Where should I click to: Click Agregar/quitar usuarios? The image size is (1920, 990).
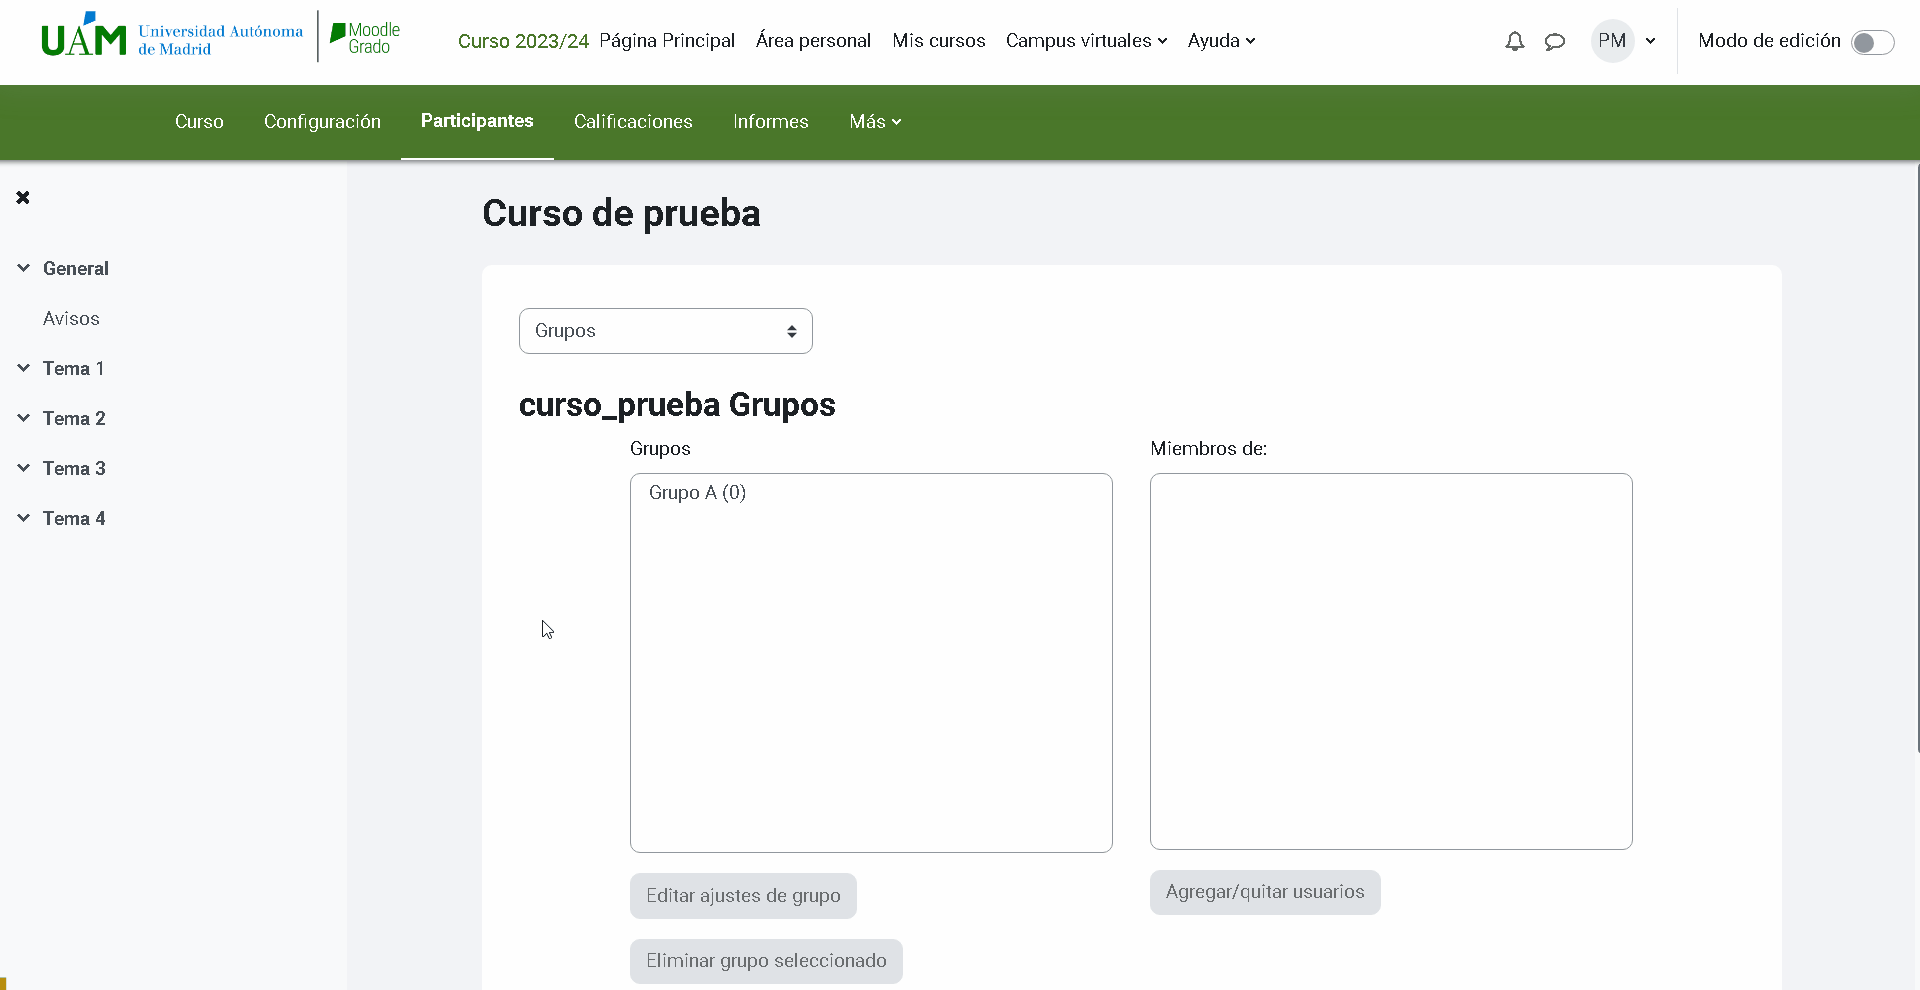pos(1264,891)
